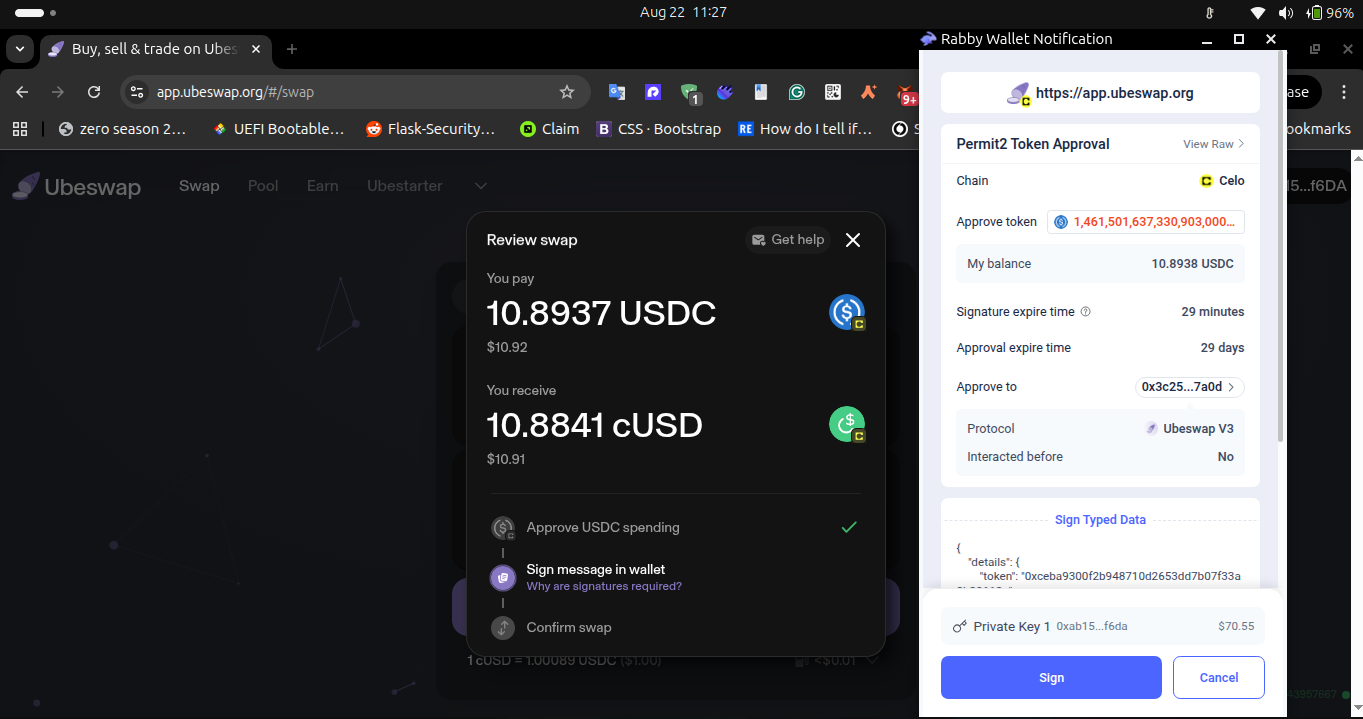
Task: Bookmark this page with star icon
Action: tap(567, 92)
